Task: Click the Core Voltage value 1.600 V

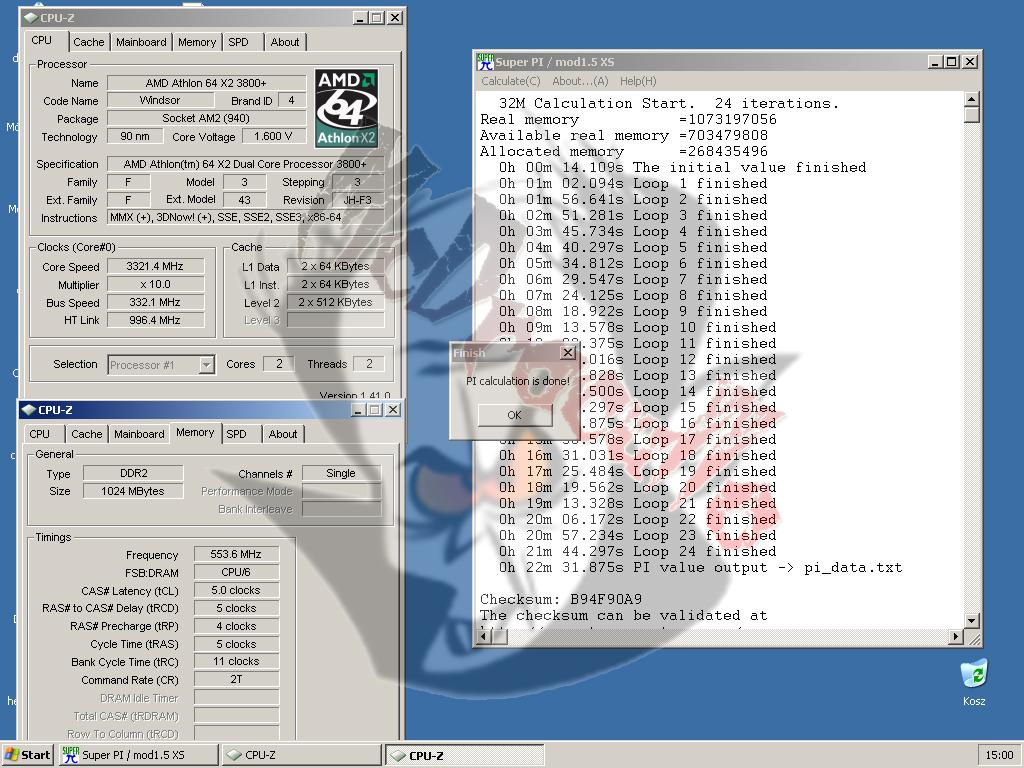Action: [274, 136]
